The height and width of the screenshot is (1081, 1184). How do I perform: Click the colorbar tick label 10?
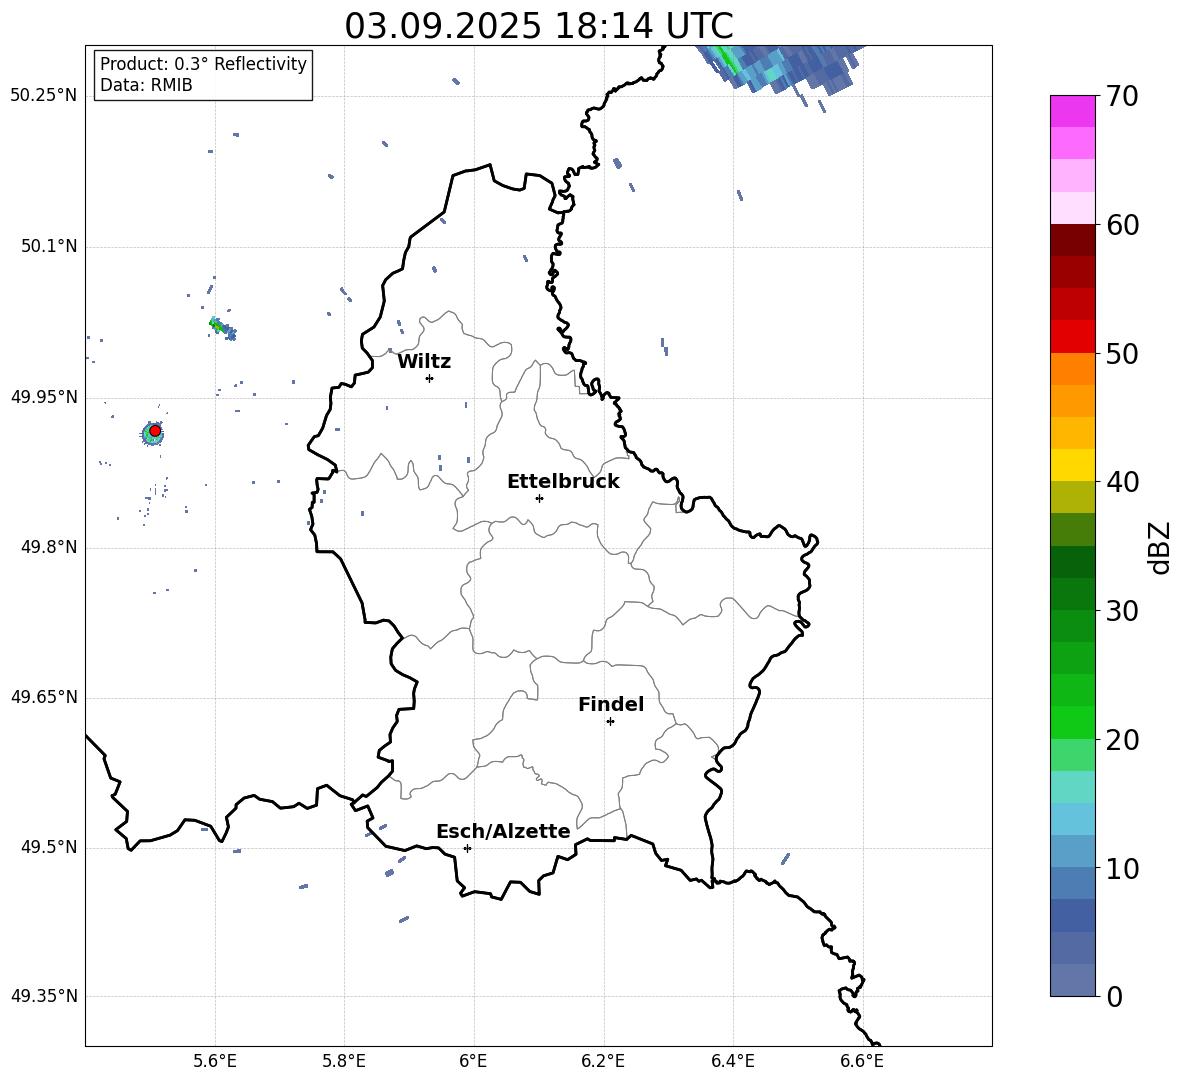point(1122,868)
